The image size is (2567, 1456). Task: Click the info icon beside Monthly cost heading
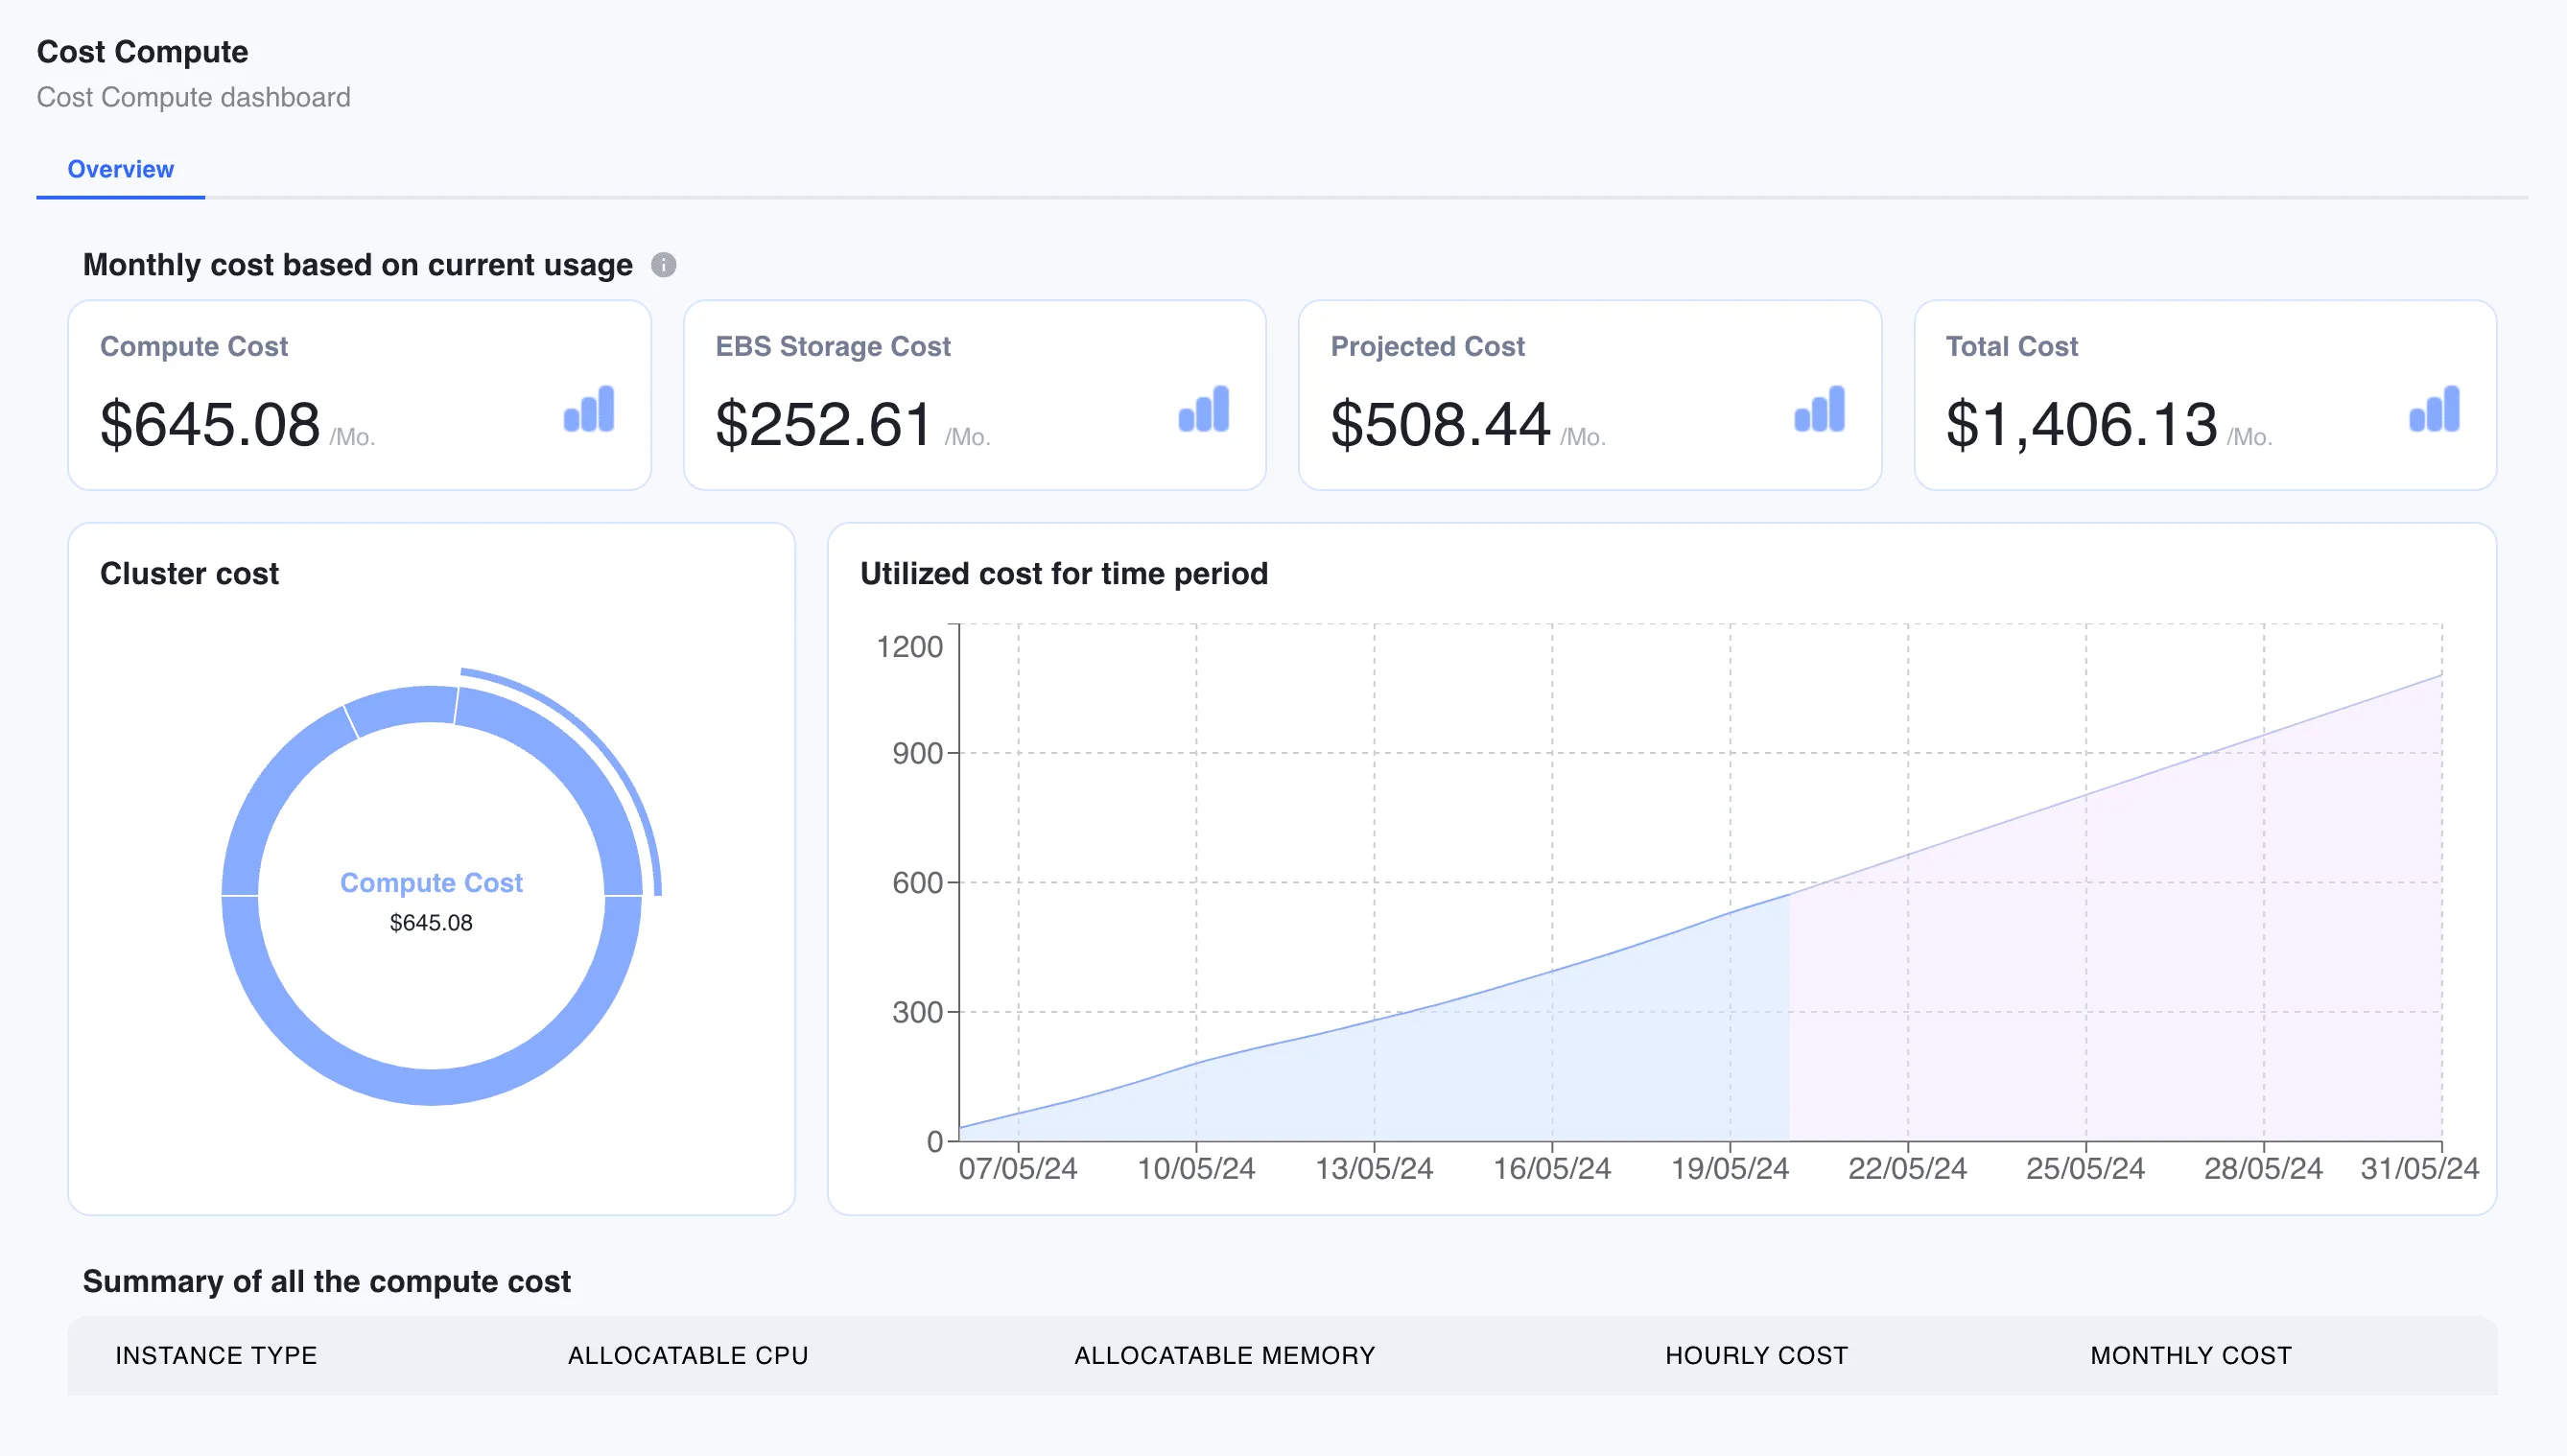click(663, 265)
